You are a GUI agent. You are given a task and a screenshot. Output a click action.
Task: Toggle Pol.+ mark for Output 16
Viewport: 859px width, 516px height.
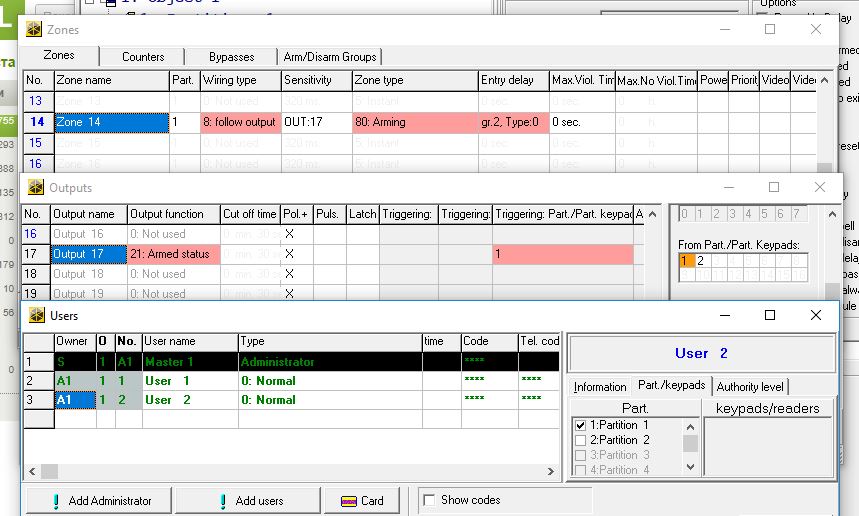click(x=290, y=234)
